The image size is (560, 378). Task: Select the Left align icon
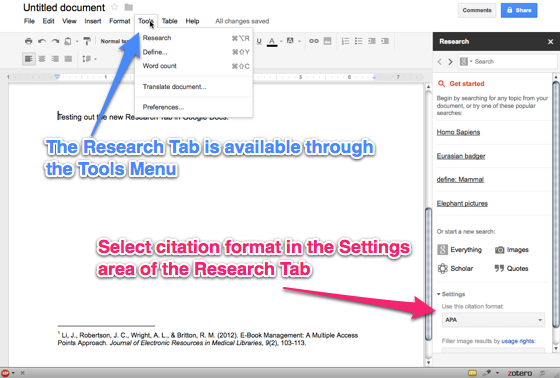point(29,59)
